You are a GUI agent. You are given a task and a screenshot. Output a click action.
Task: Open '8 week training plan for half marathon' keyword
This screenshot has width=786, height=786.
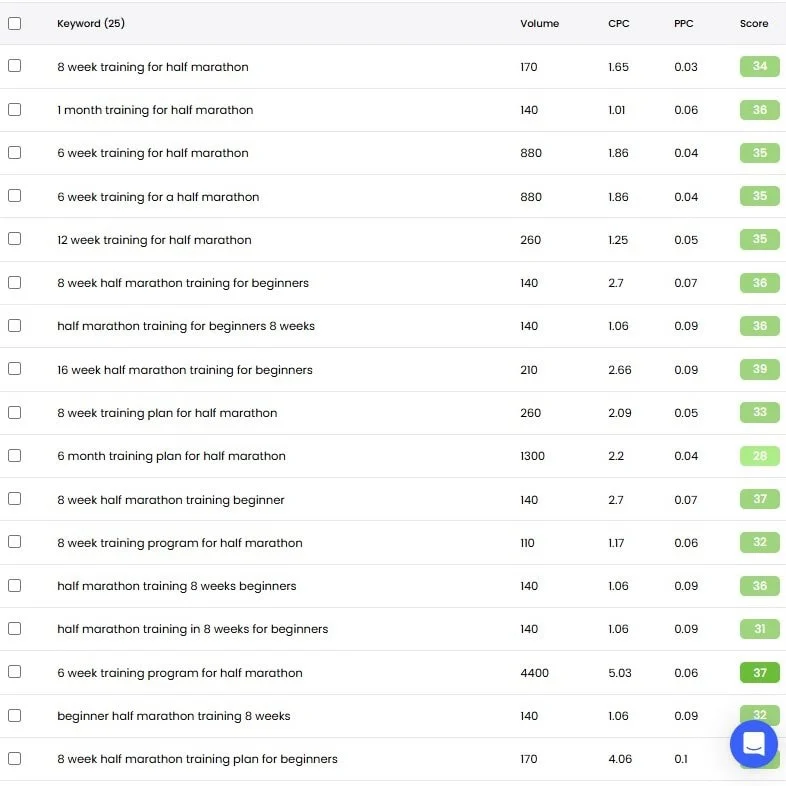167,413
